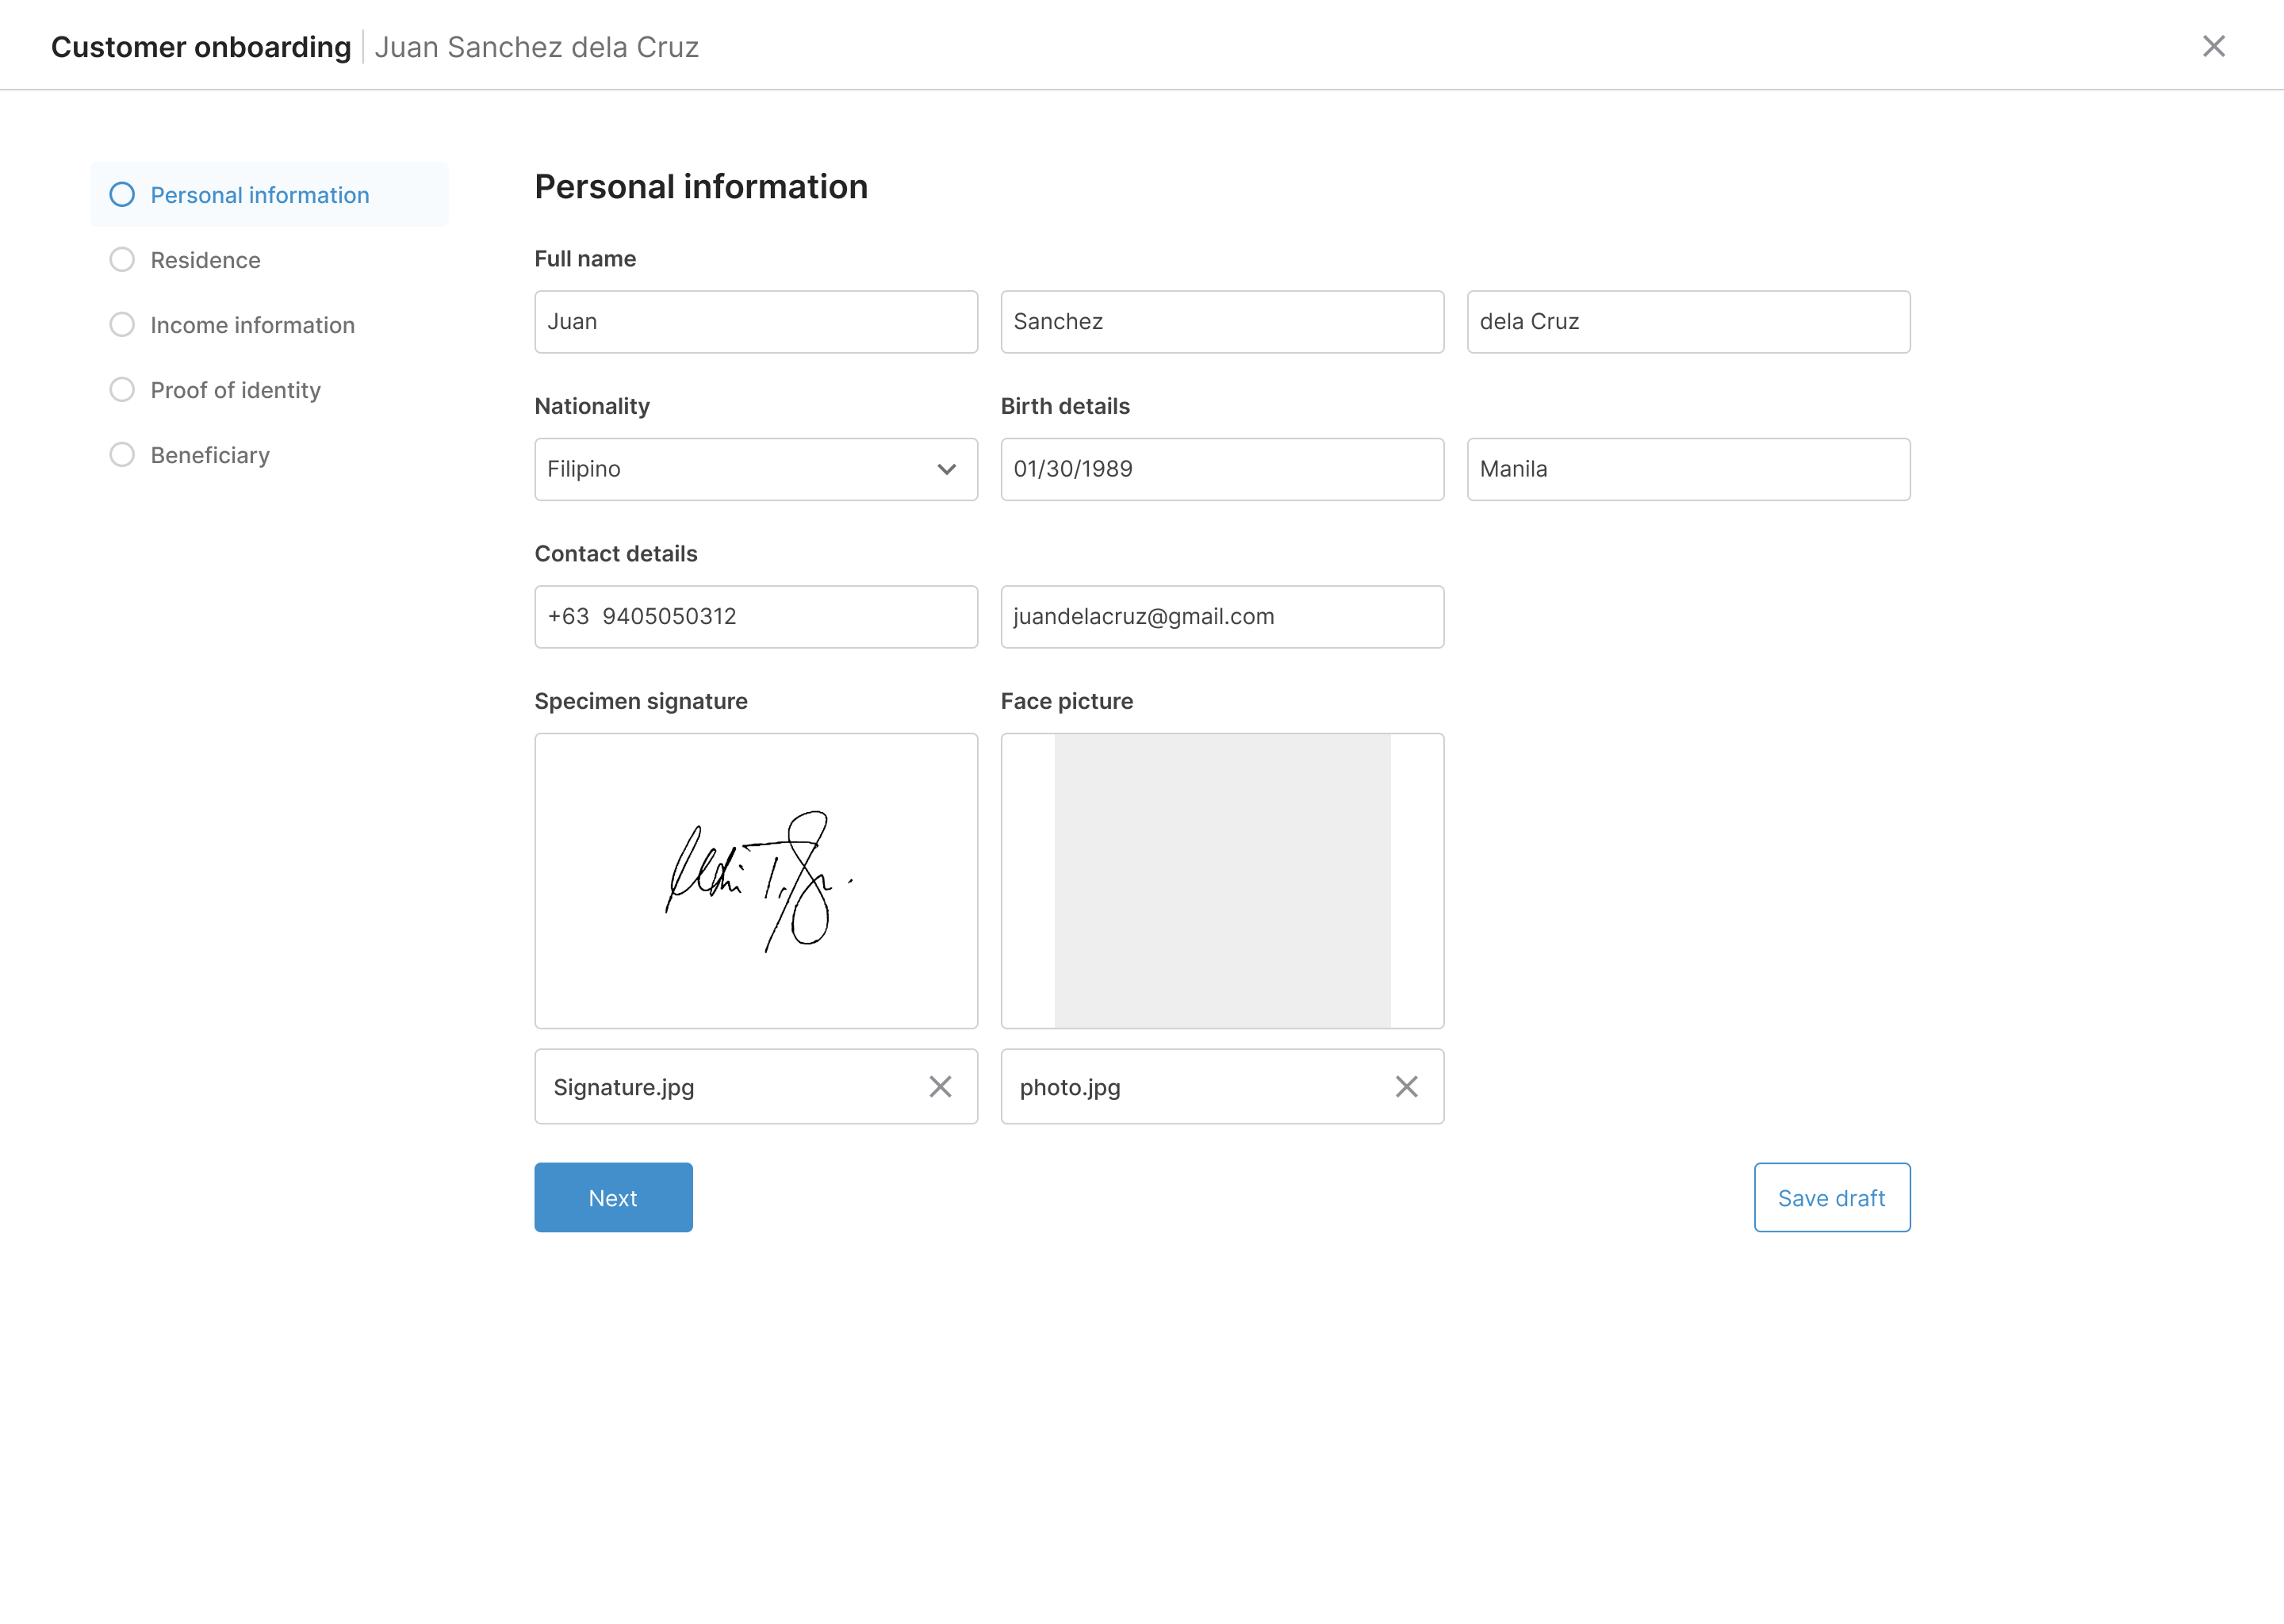The height and width of the screenshot is (1624, 2284).
Task: Remove the photo.jpg file attachment
Action: 1406,1086
